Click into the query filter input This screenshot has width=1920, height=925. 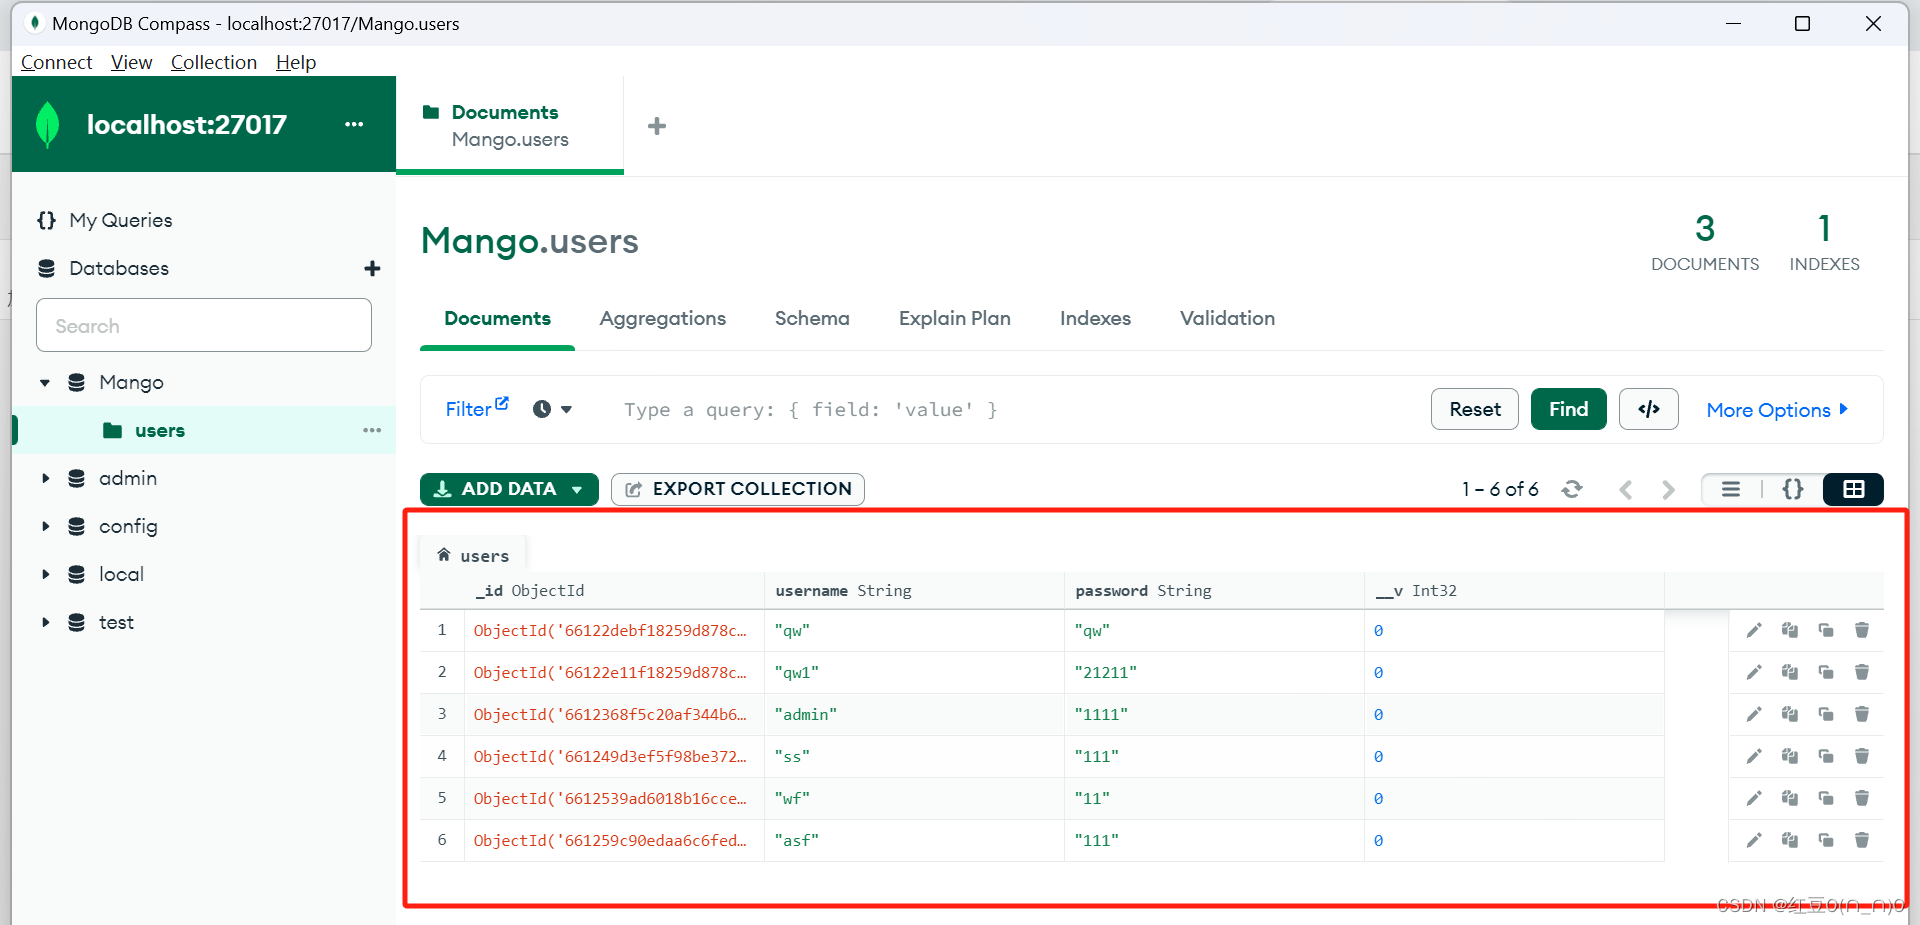1015,409
